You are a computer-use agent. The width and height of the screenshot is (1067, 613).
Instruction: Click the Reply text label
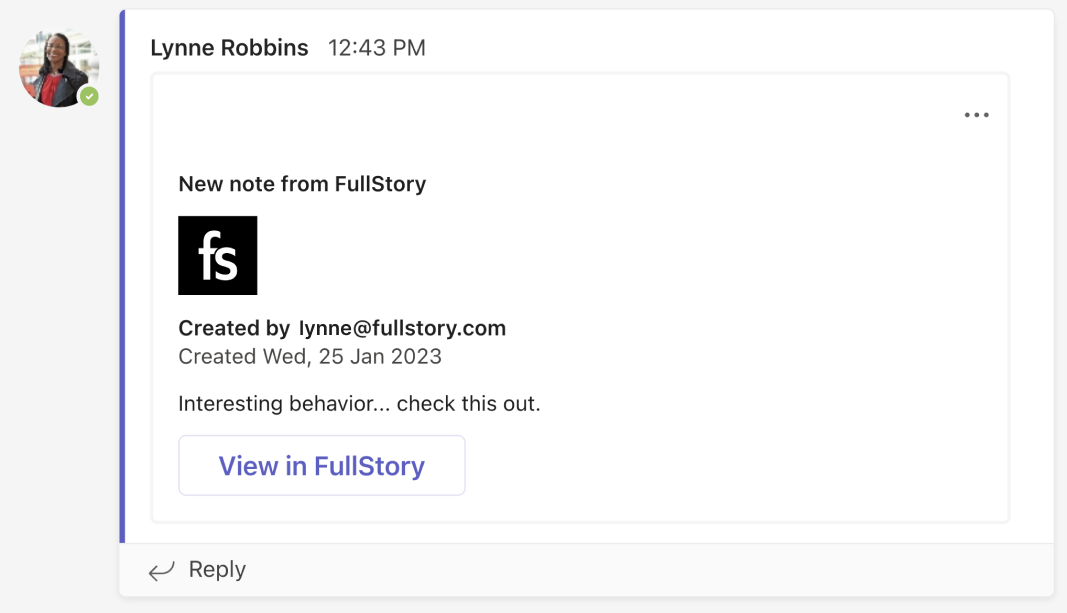click(x=217, y=569)
